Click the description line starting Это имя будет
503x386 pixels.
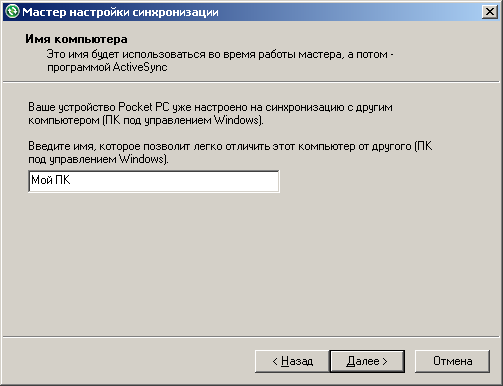(x=220, y=54)
